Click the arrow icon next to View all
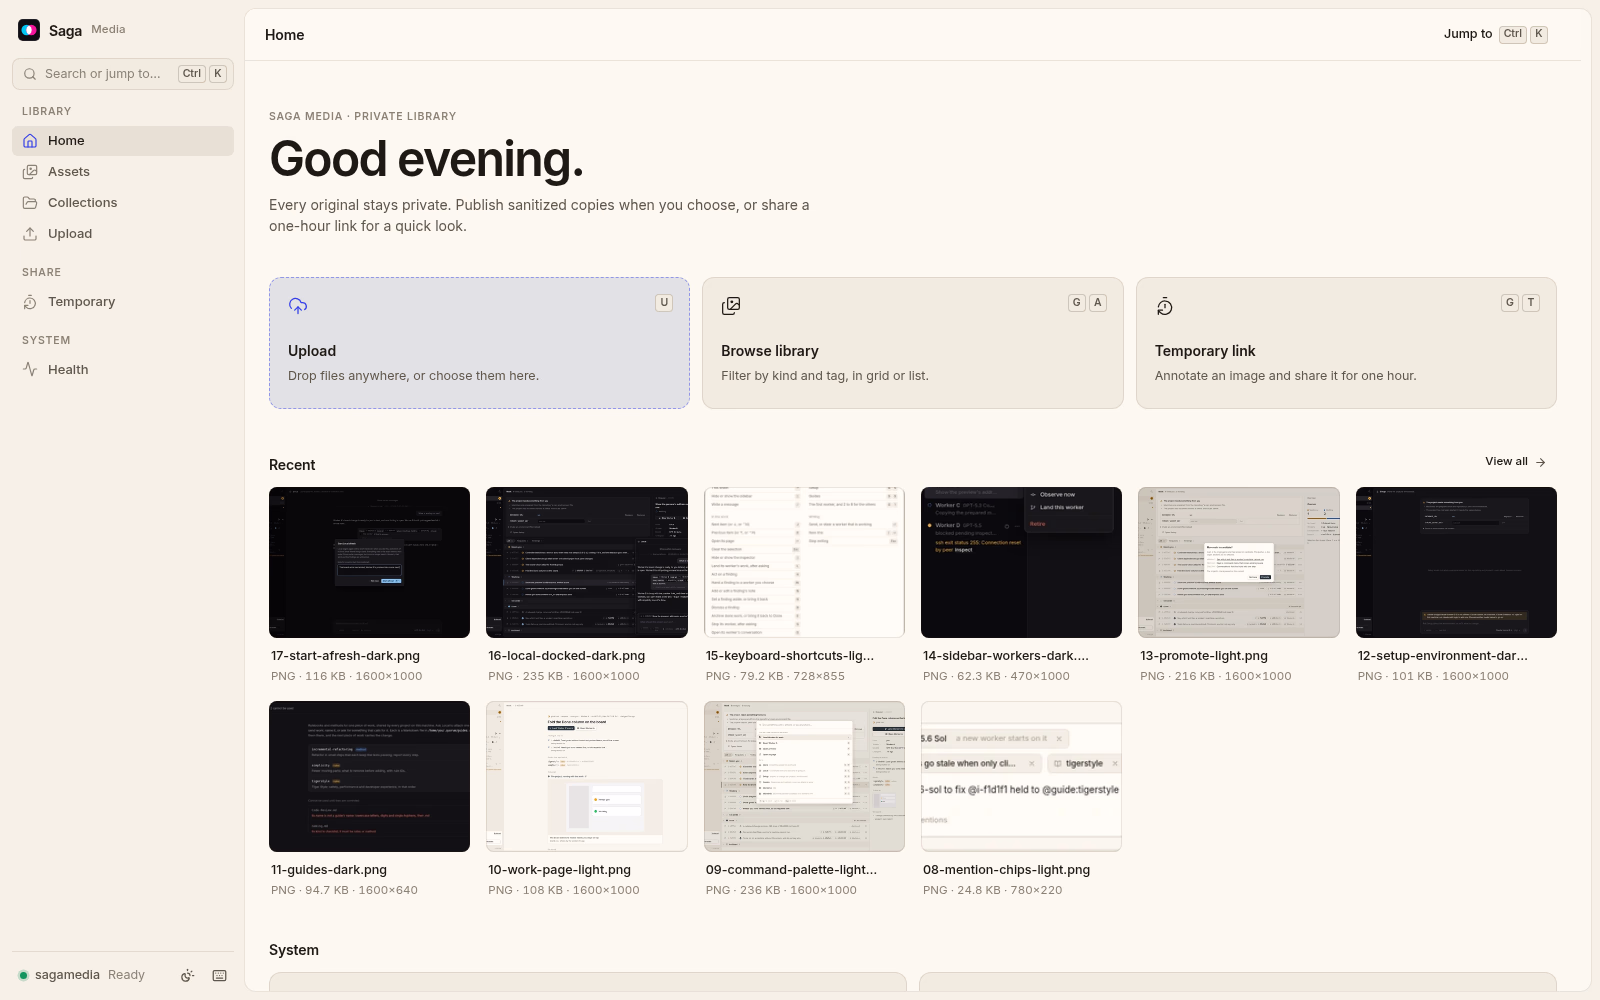This screenshot has width=1600, height=1000. [1541, 462]
